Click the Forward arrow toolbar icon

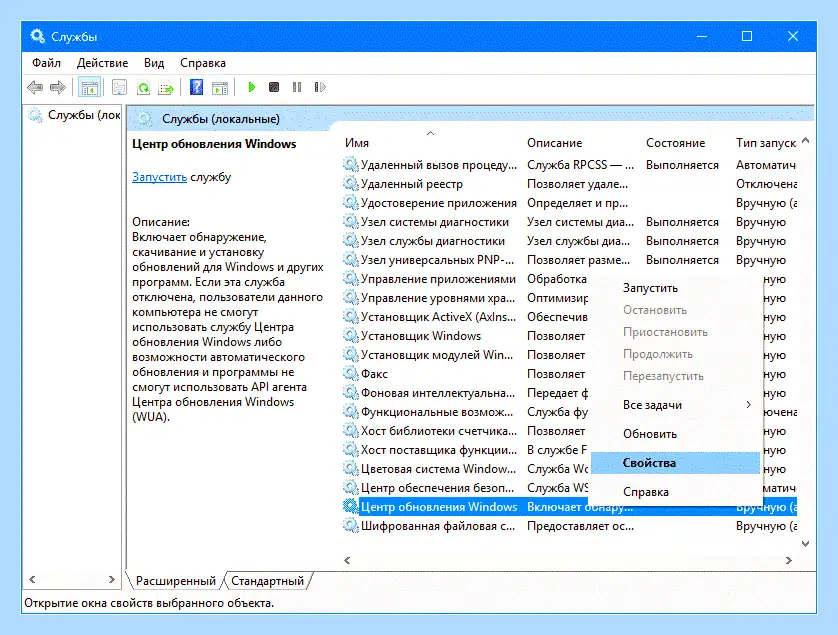57,87
